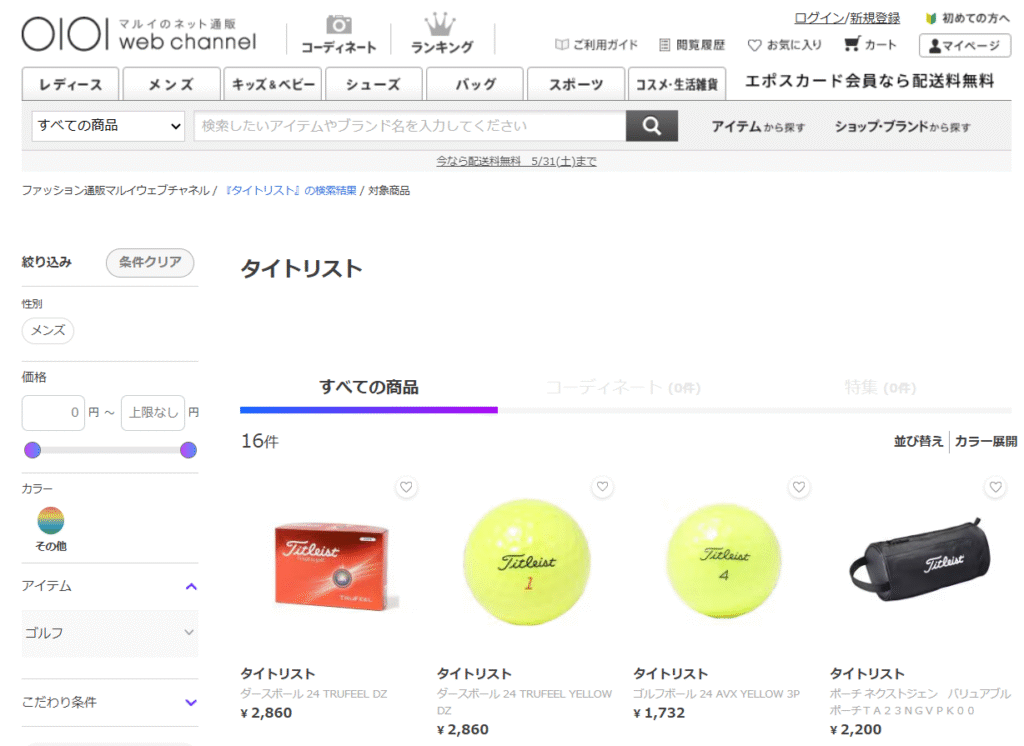The width and height of the screenshot is (1024, 746).
Task: Open ご利用ガイド book icon link
Action: [596, 44]
